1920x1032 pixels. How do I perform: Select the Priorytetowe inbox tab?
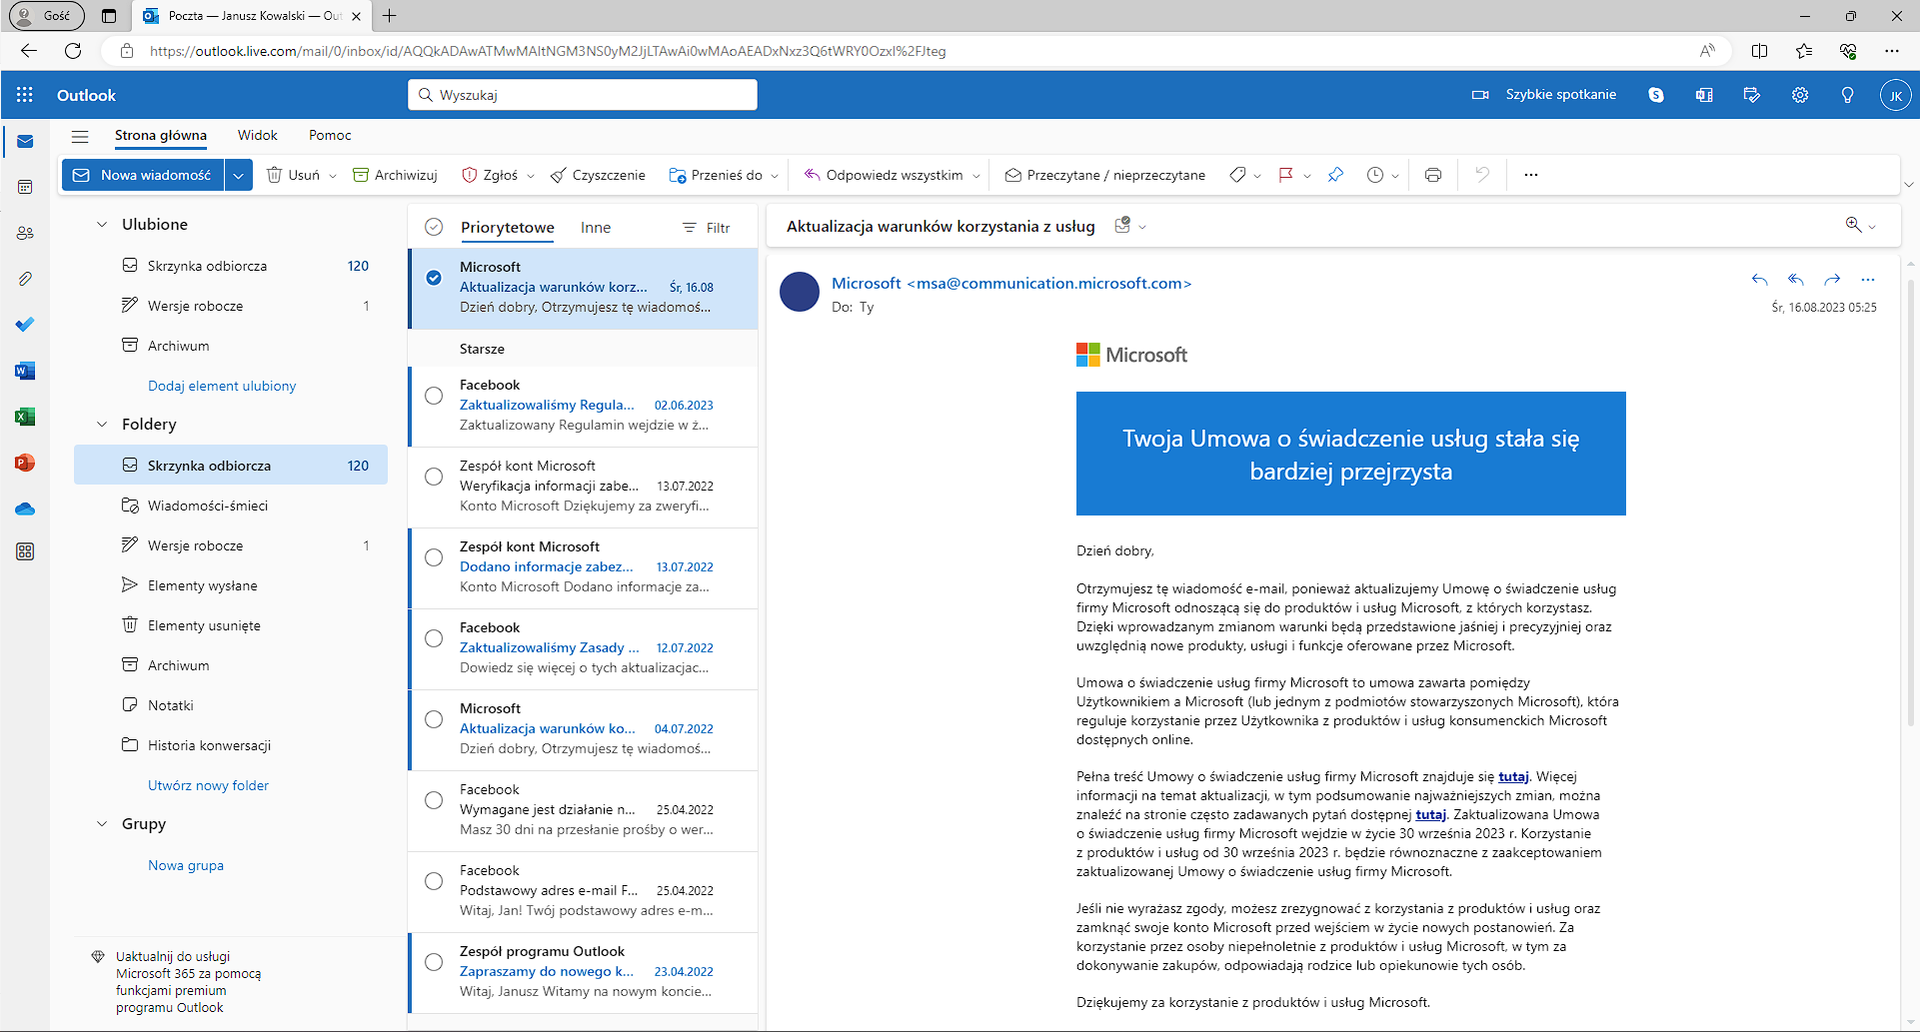507,228
